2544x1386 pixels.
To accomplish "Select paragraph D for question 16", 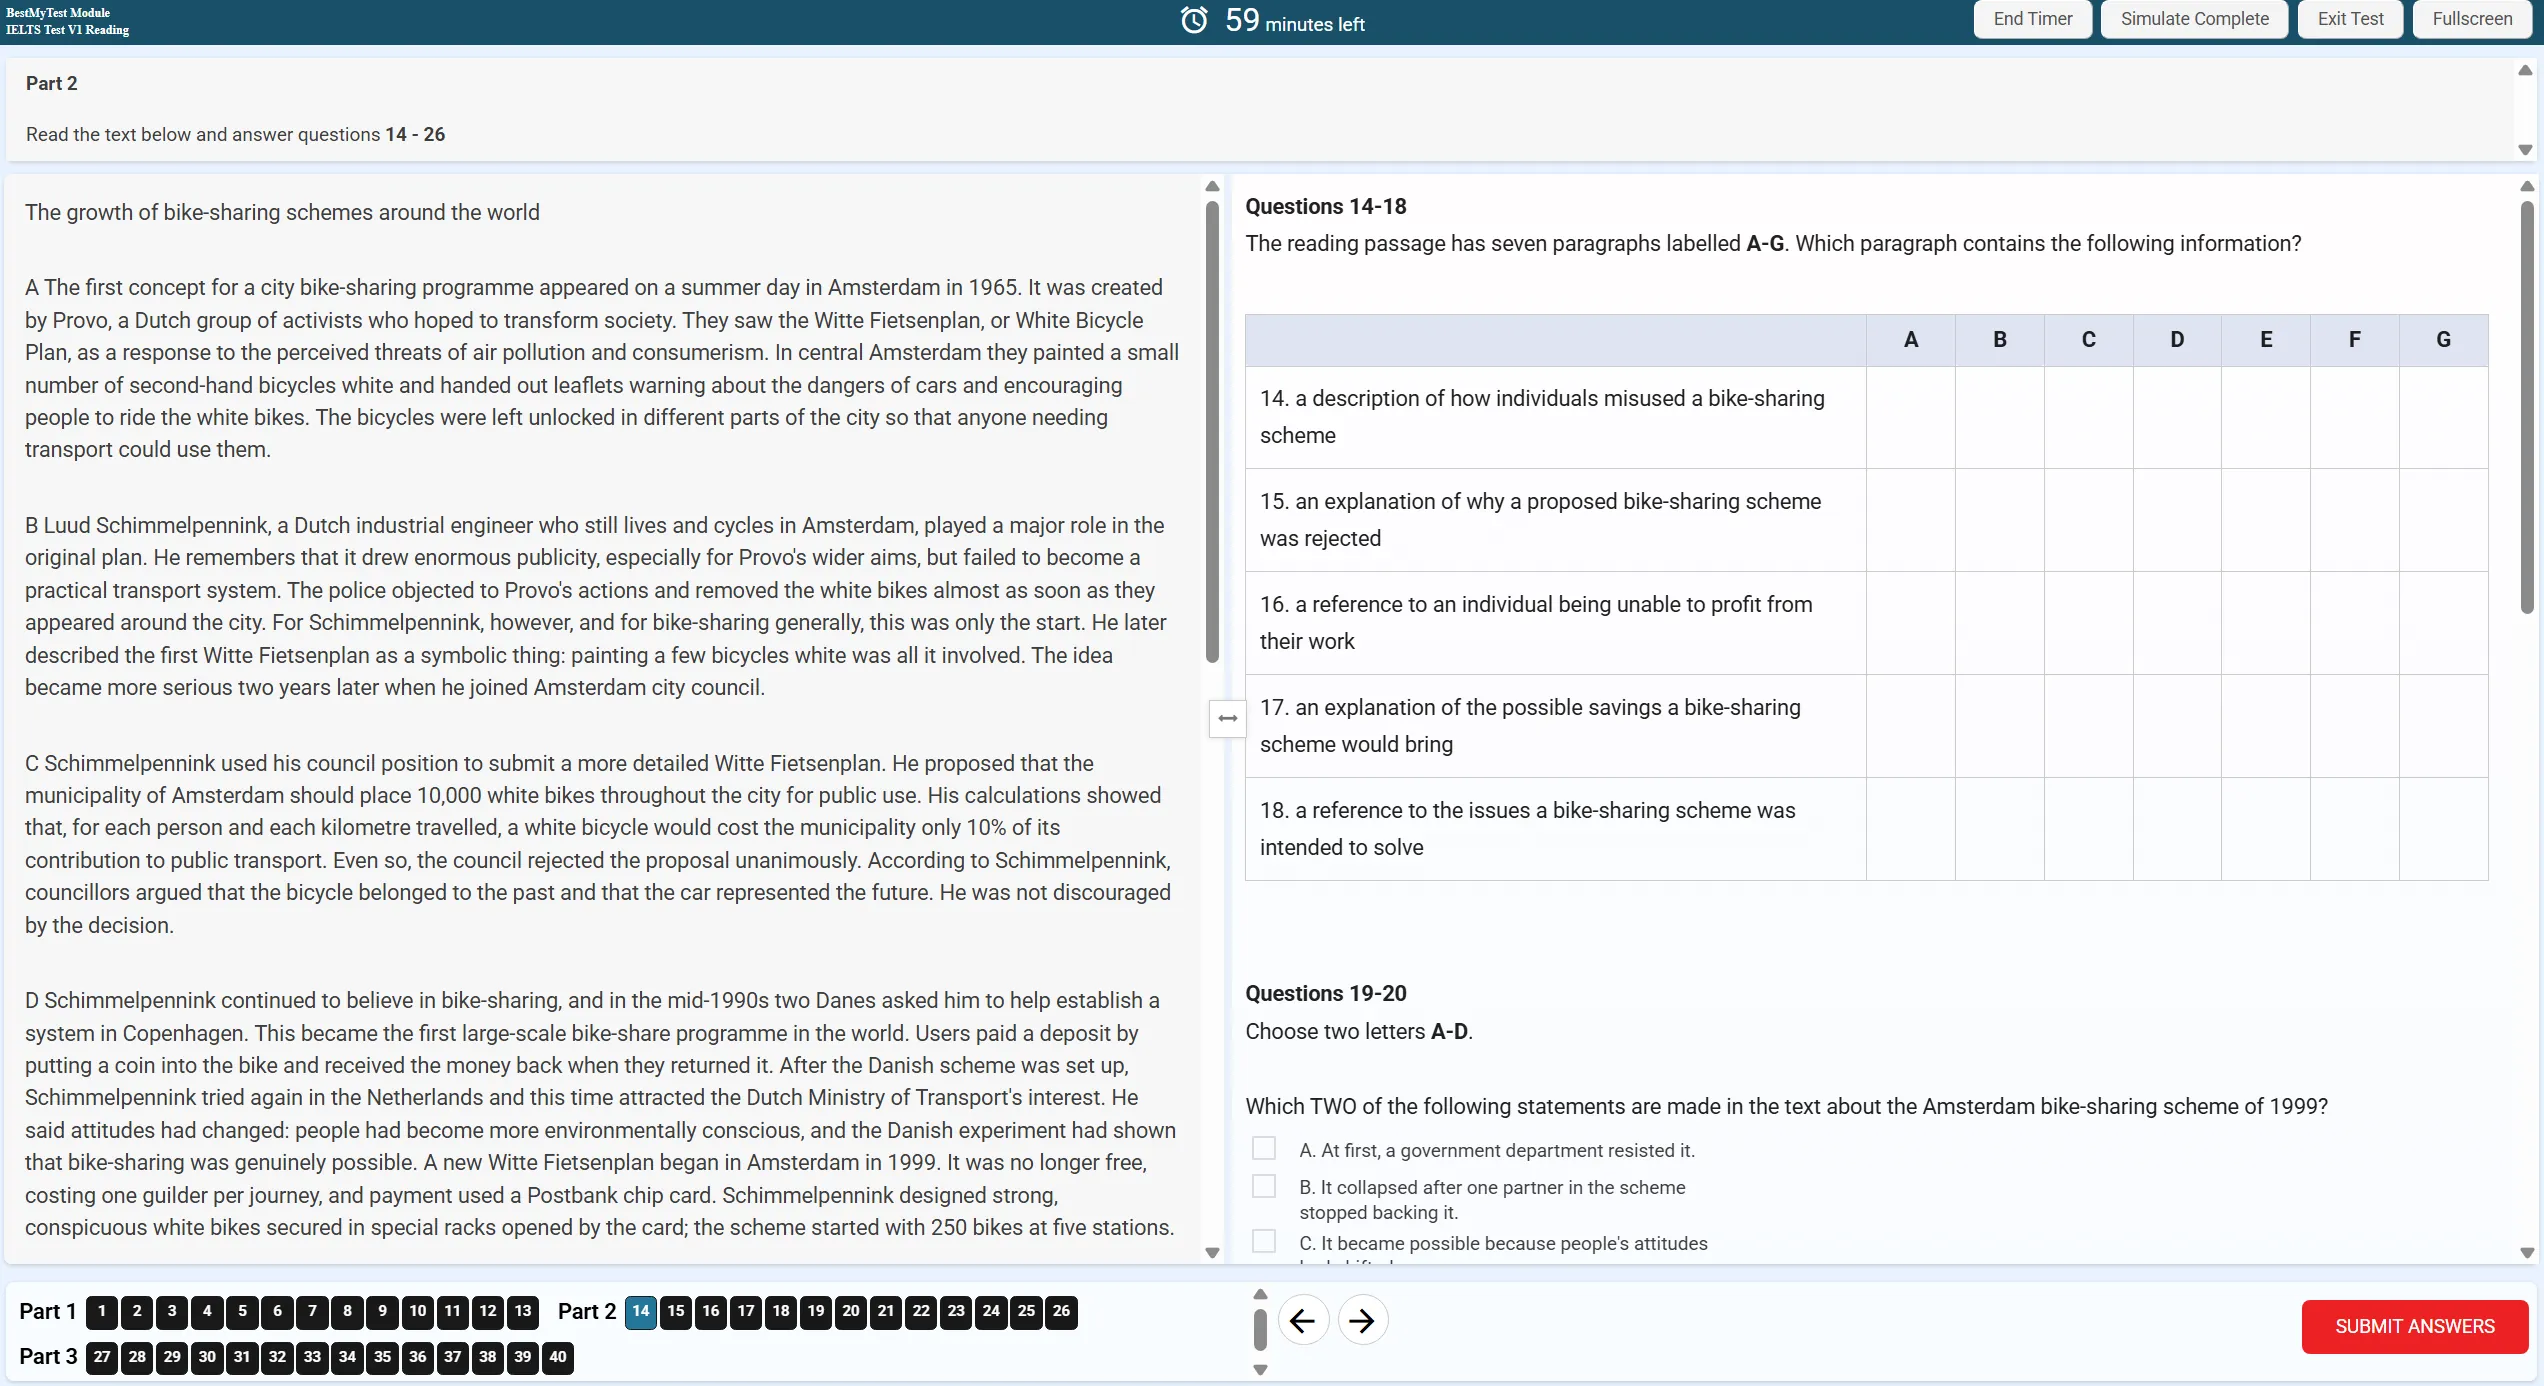I will click(2177, 623).
